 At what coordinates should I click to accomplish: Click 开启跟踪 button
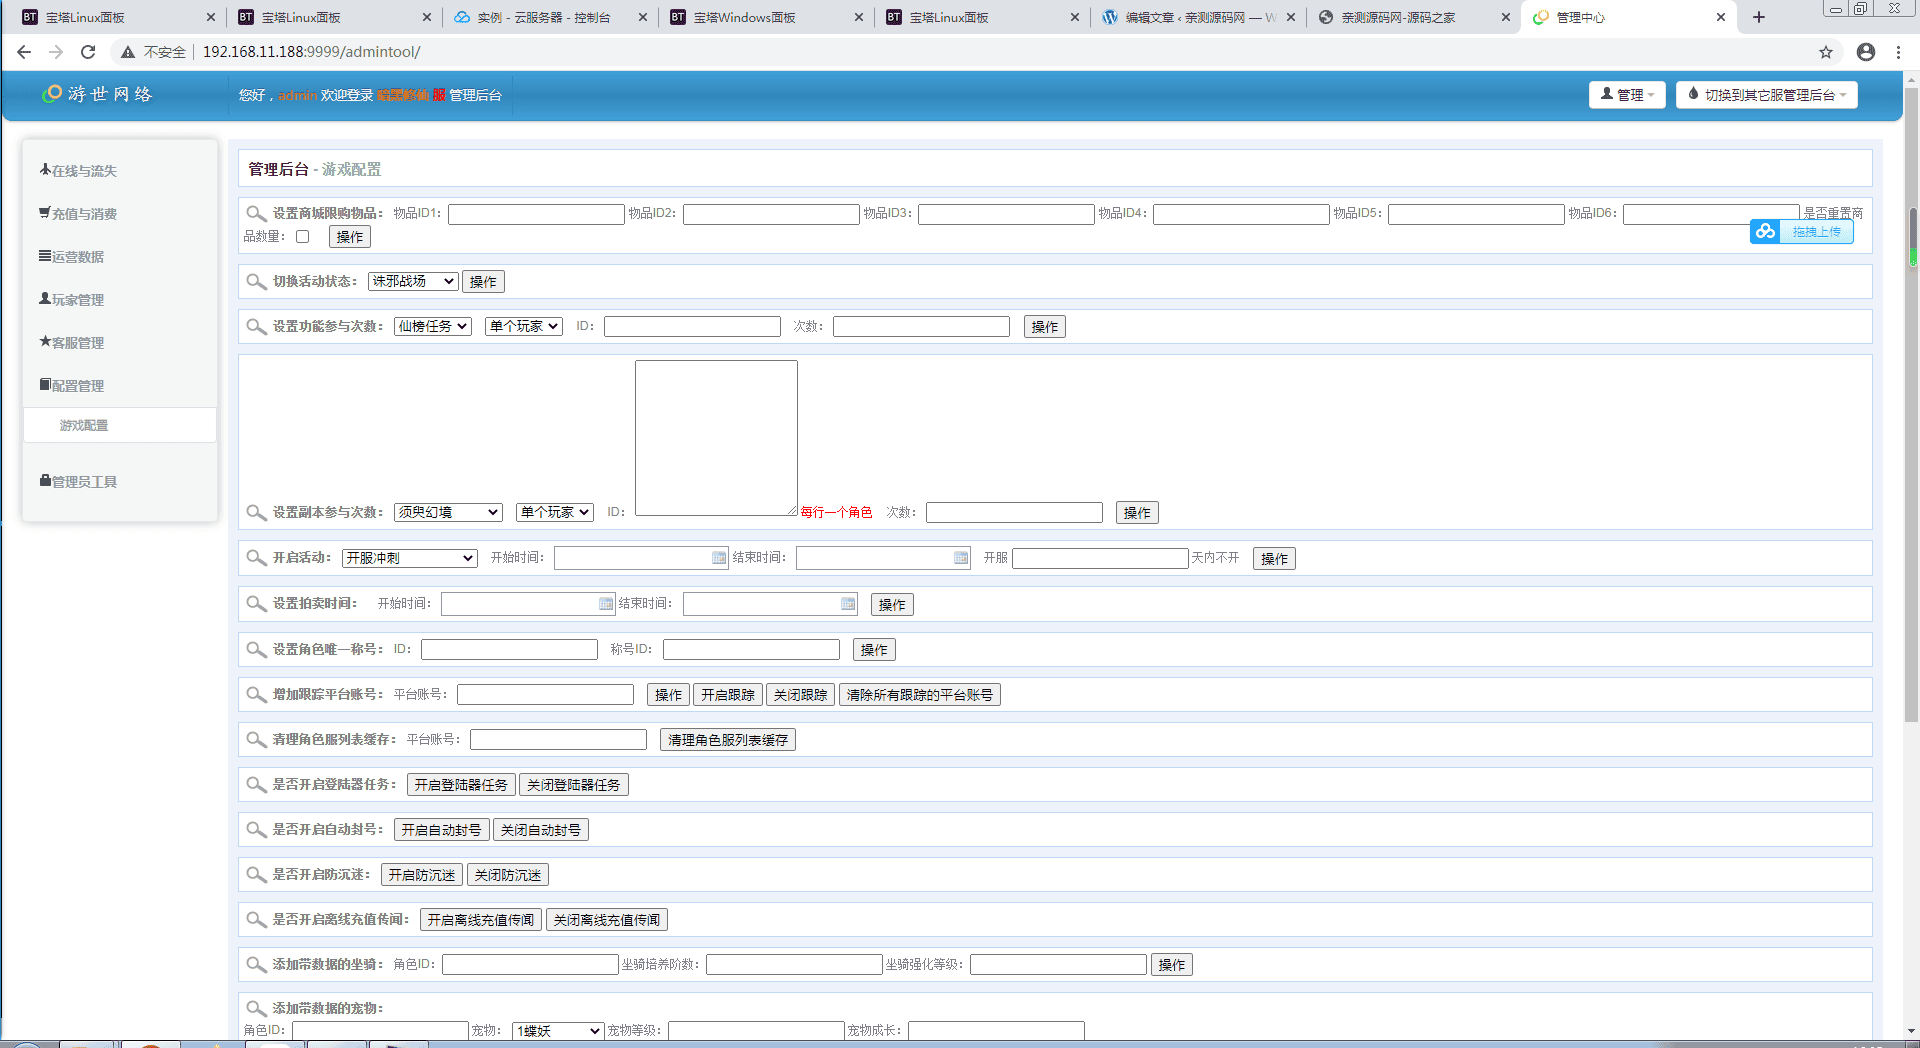coord(728,695)
